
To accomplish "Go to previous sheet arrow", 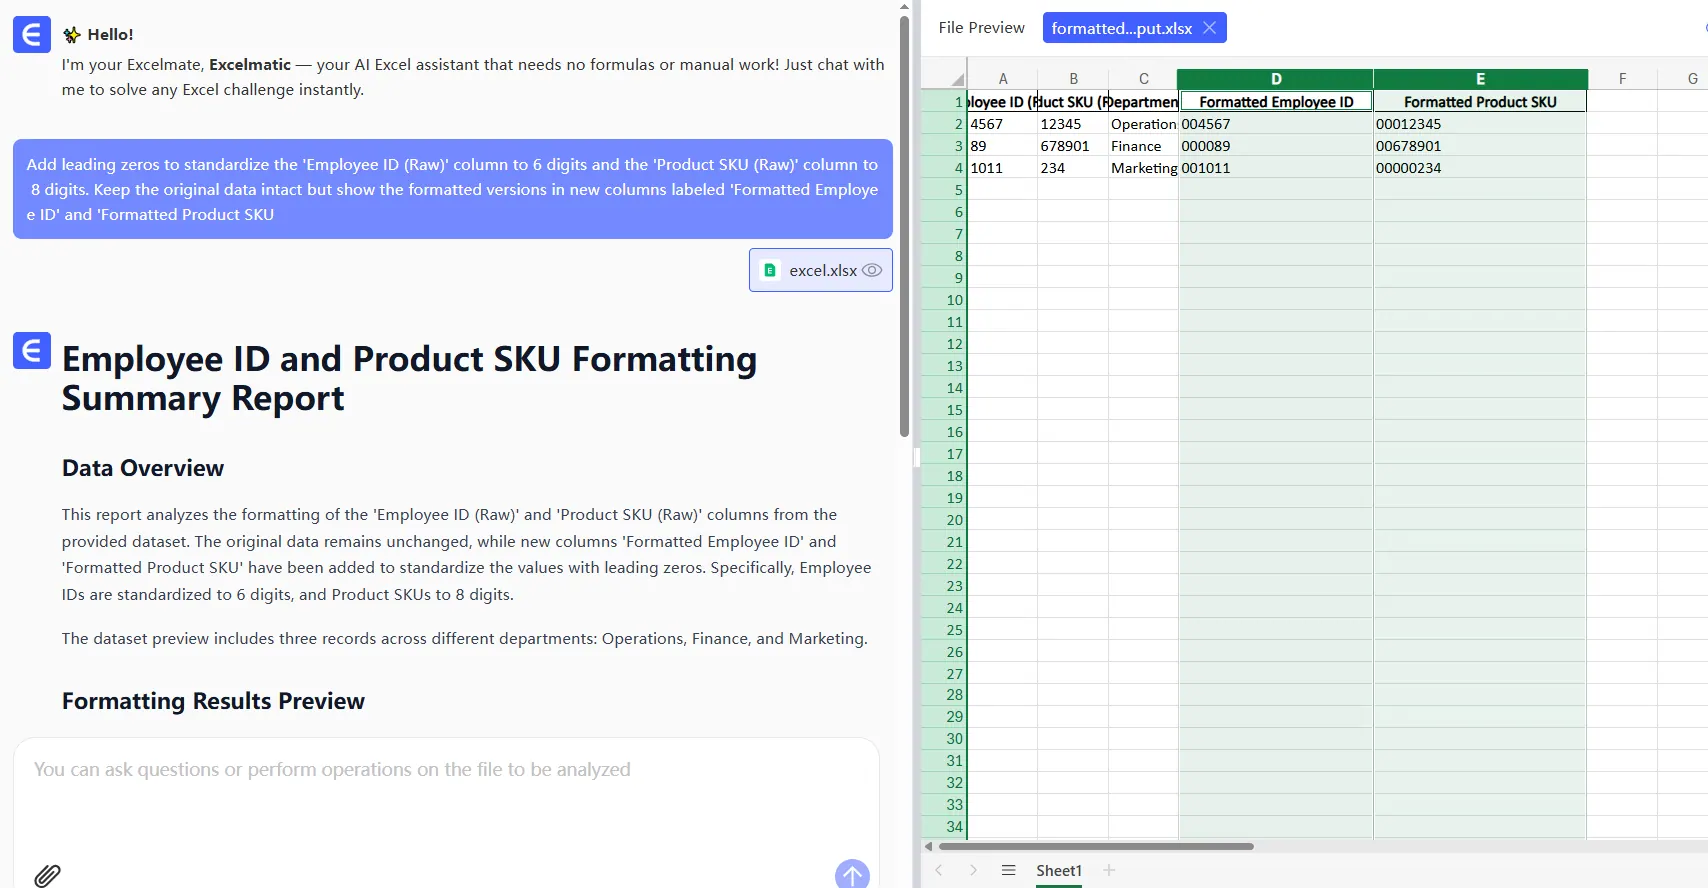I will (x=939, y=870).
